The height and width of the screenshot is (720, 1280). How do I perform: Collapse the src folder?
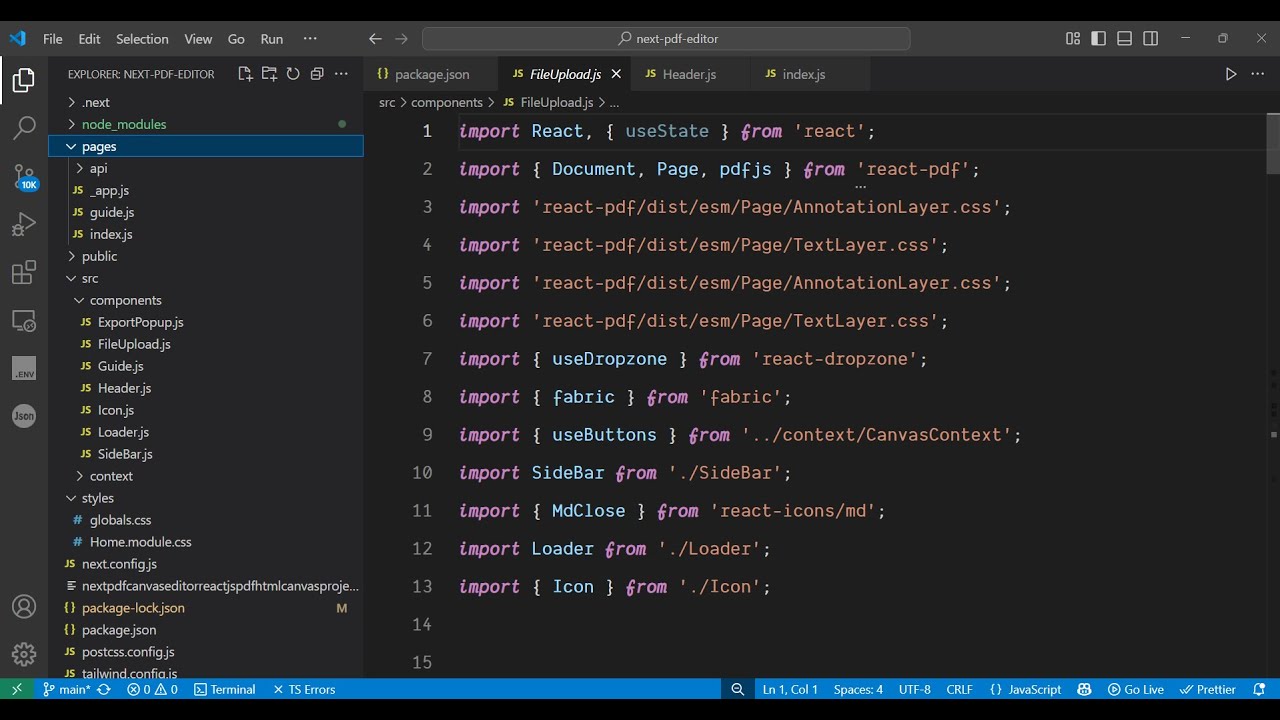206,278
